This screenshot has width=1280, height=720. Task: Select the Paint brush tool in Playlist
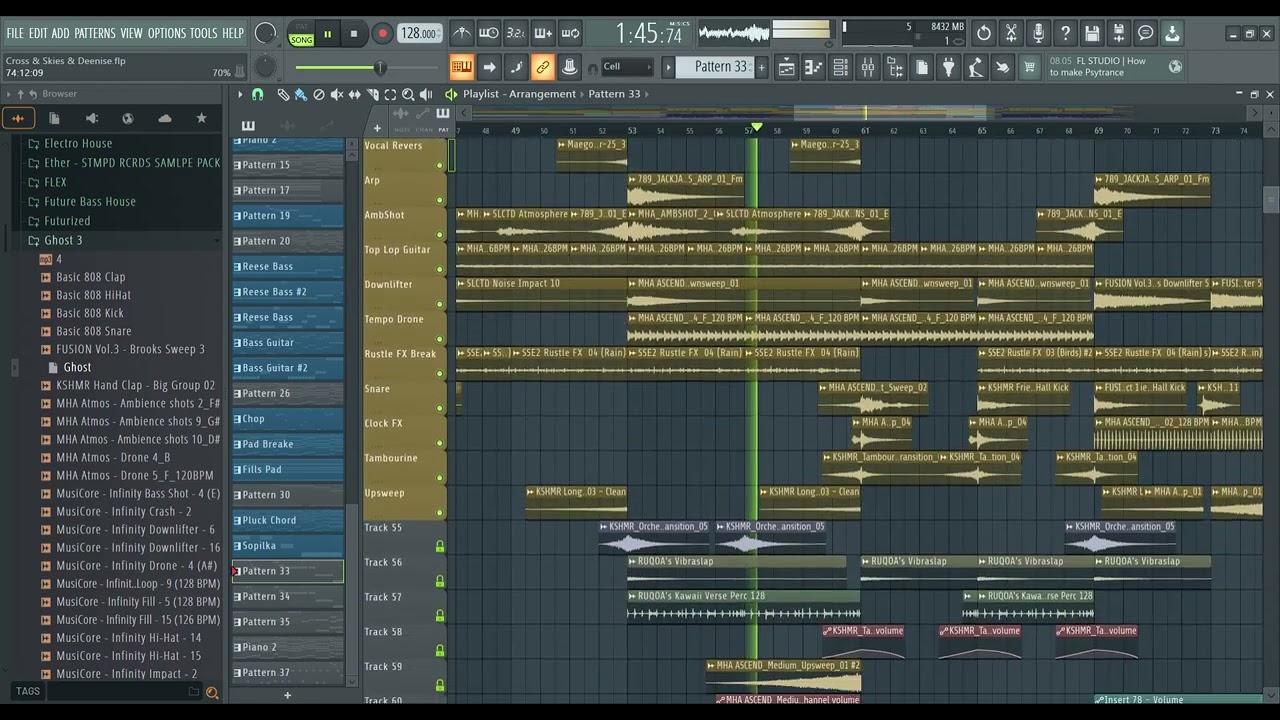tap(300, 94)
